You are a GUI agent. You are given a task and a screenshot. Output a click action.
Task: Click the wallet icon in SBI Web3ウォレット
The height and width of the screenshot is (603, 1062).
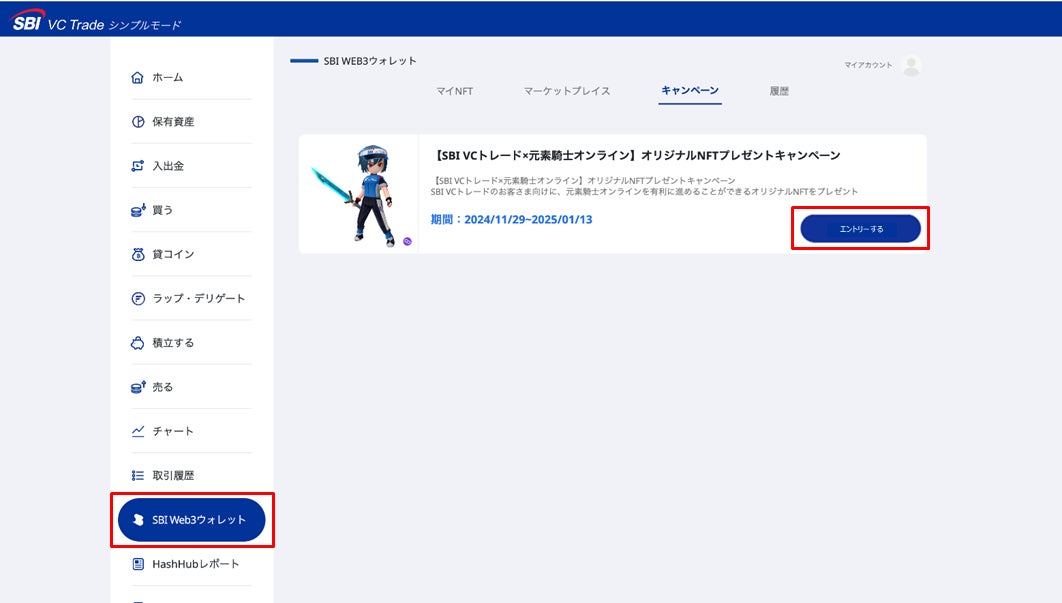pos(138,520)
